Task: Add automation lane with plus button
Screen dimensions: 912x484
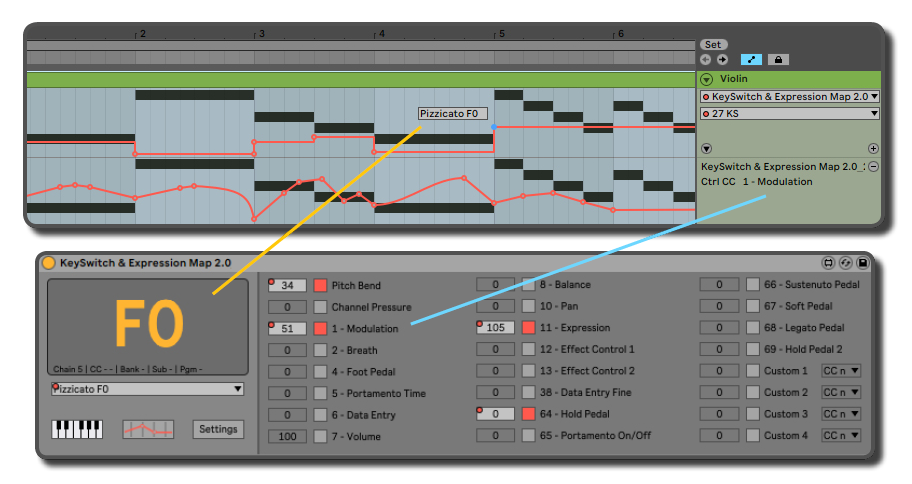Action: pos(873,148)
